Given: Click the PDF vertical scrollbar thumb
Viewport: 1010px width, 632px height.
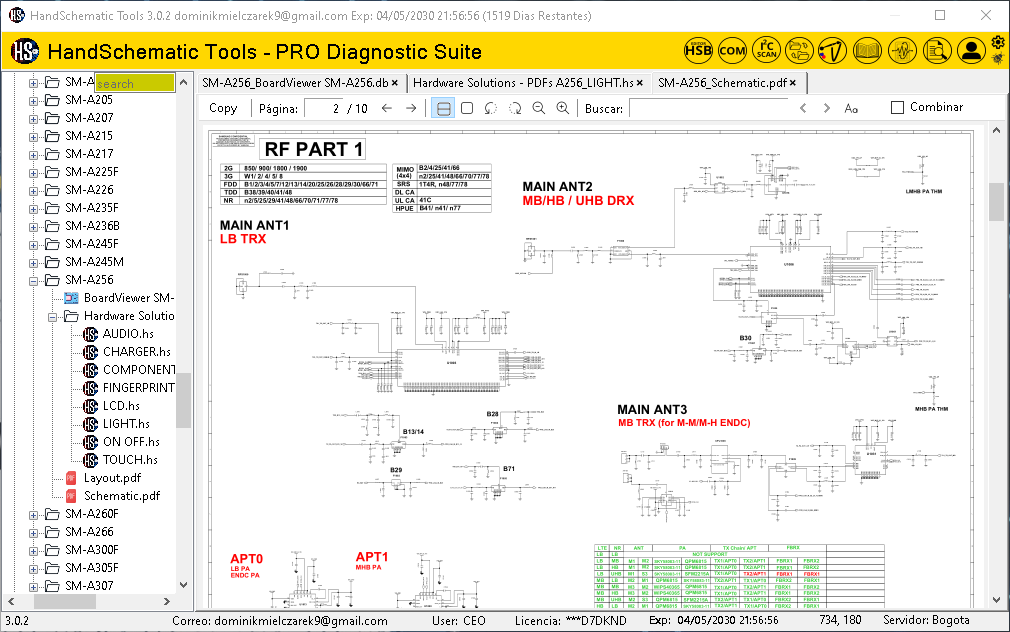Looking at the screenshot, I should coord(996,202).
